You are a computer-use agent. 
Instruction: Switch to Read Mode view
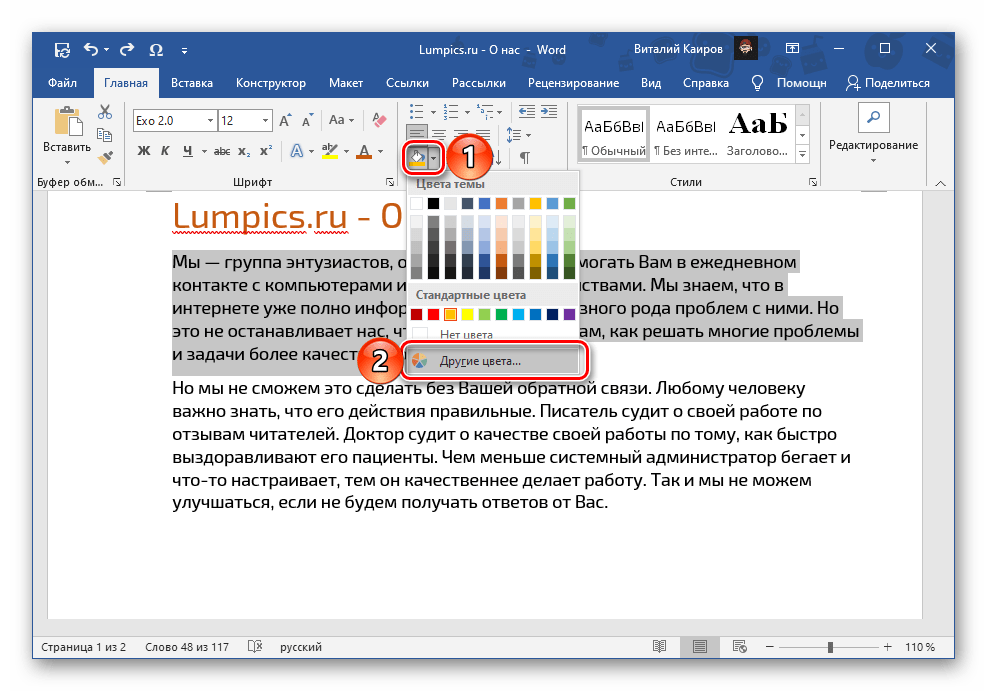[659, 646]
